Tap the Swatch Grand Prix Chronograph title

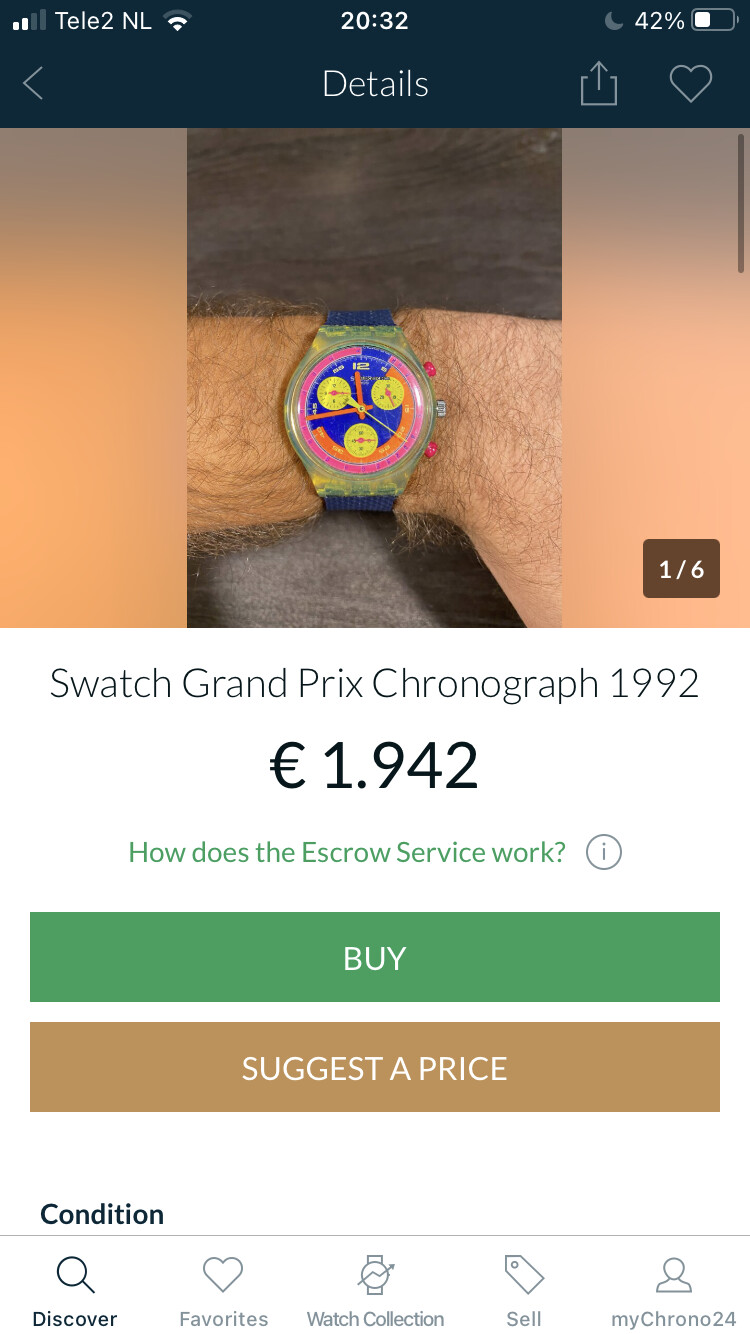[375, 684]
